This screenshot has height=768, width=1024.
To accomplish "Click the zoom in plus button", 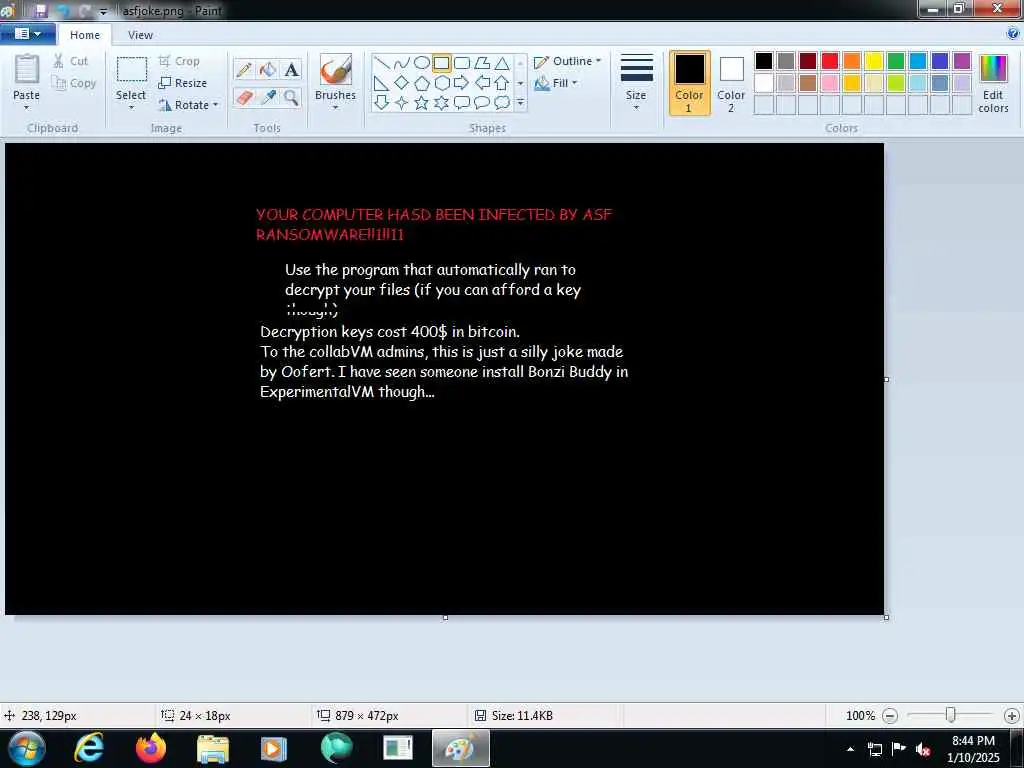I will click(1012, 716).
